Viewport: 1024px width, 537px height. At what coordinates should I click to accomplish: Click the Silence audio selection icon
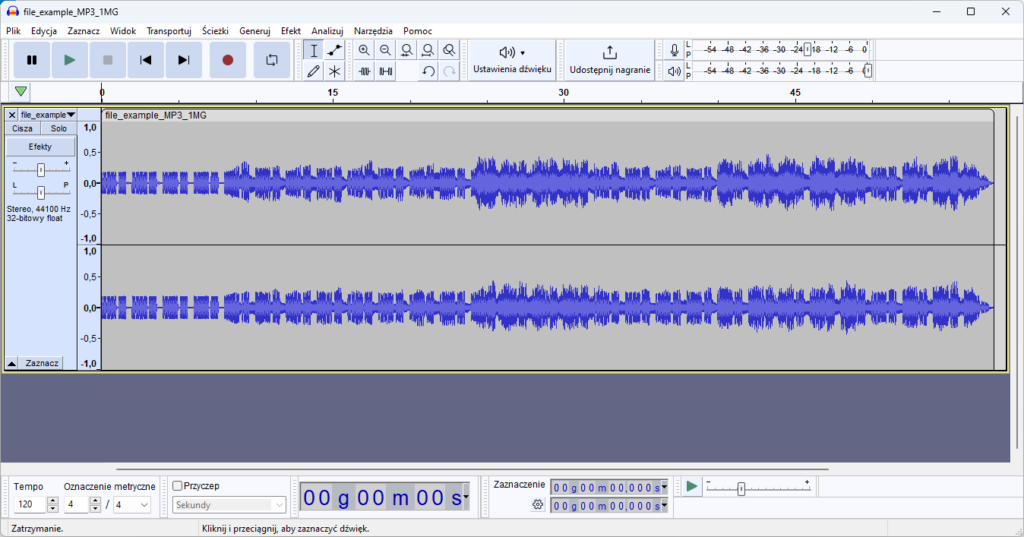point(385,71)
